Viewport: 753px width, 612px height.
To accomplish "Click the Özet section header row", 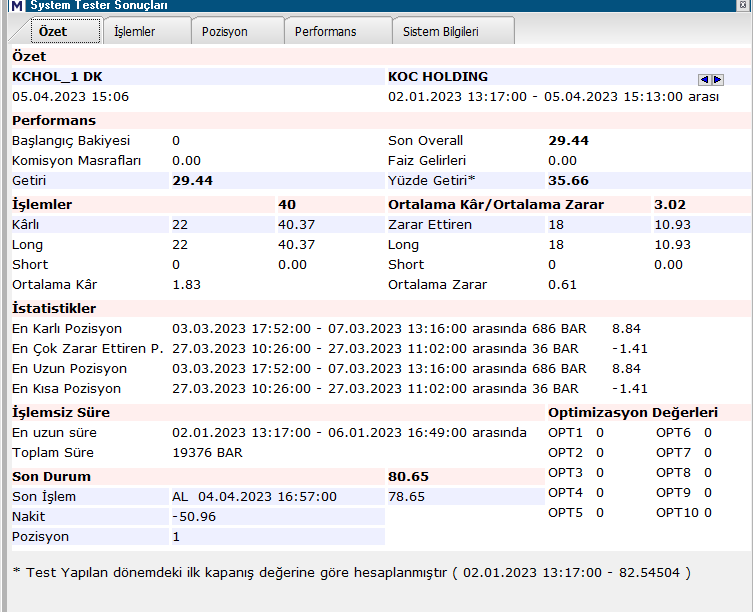I will tap(380, 57).
